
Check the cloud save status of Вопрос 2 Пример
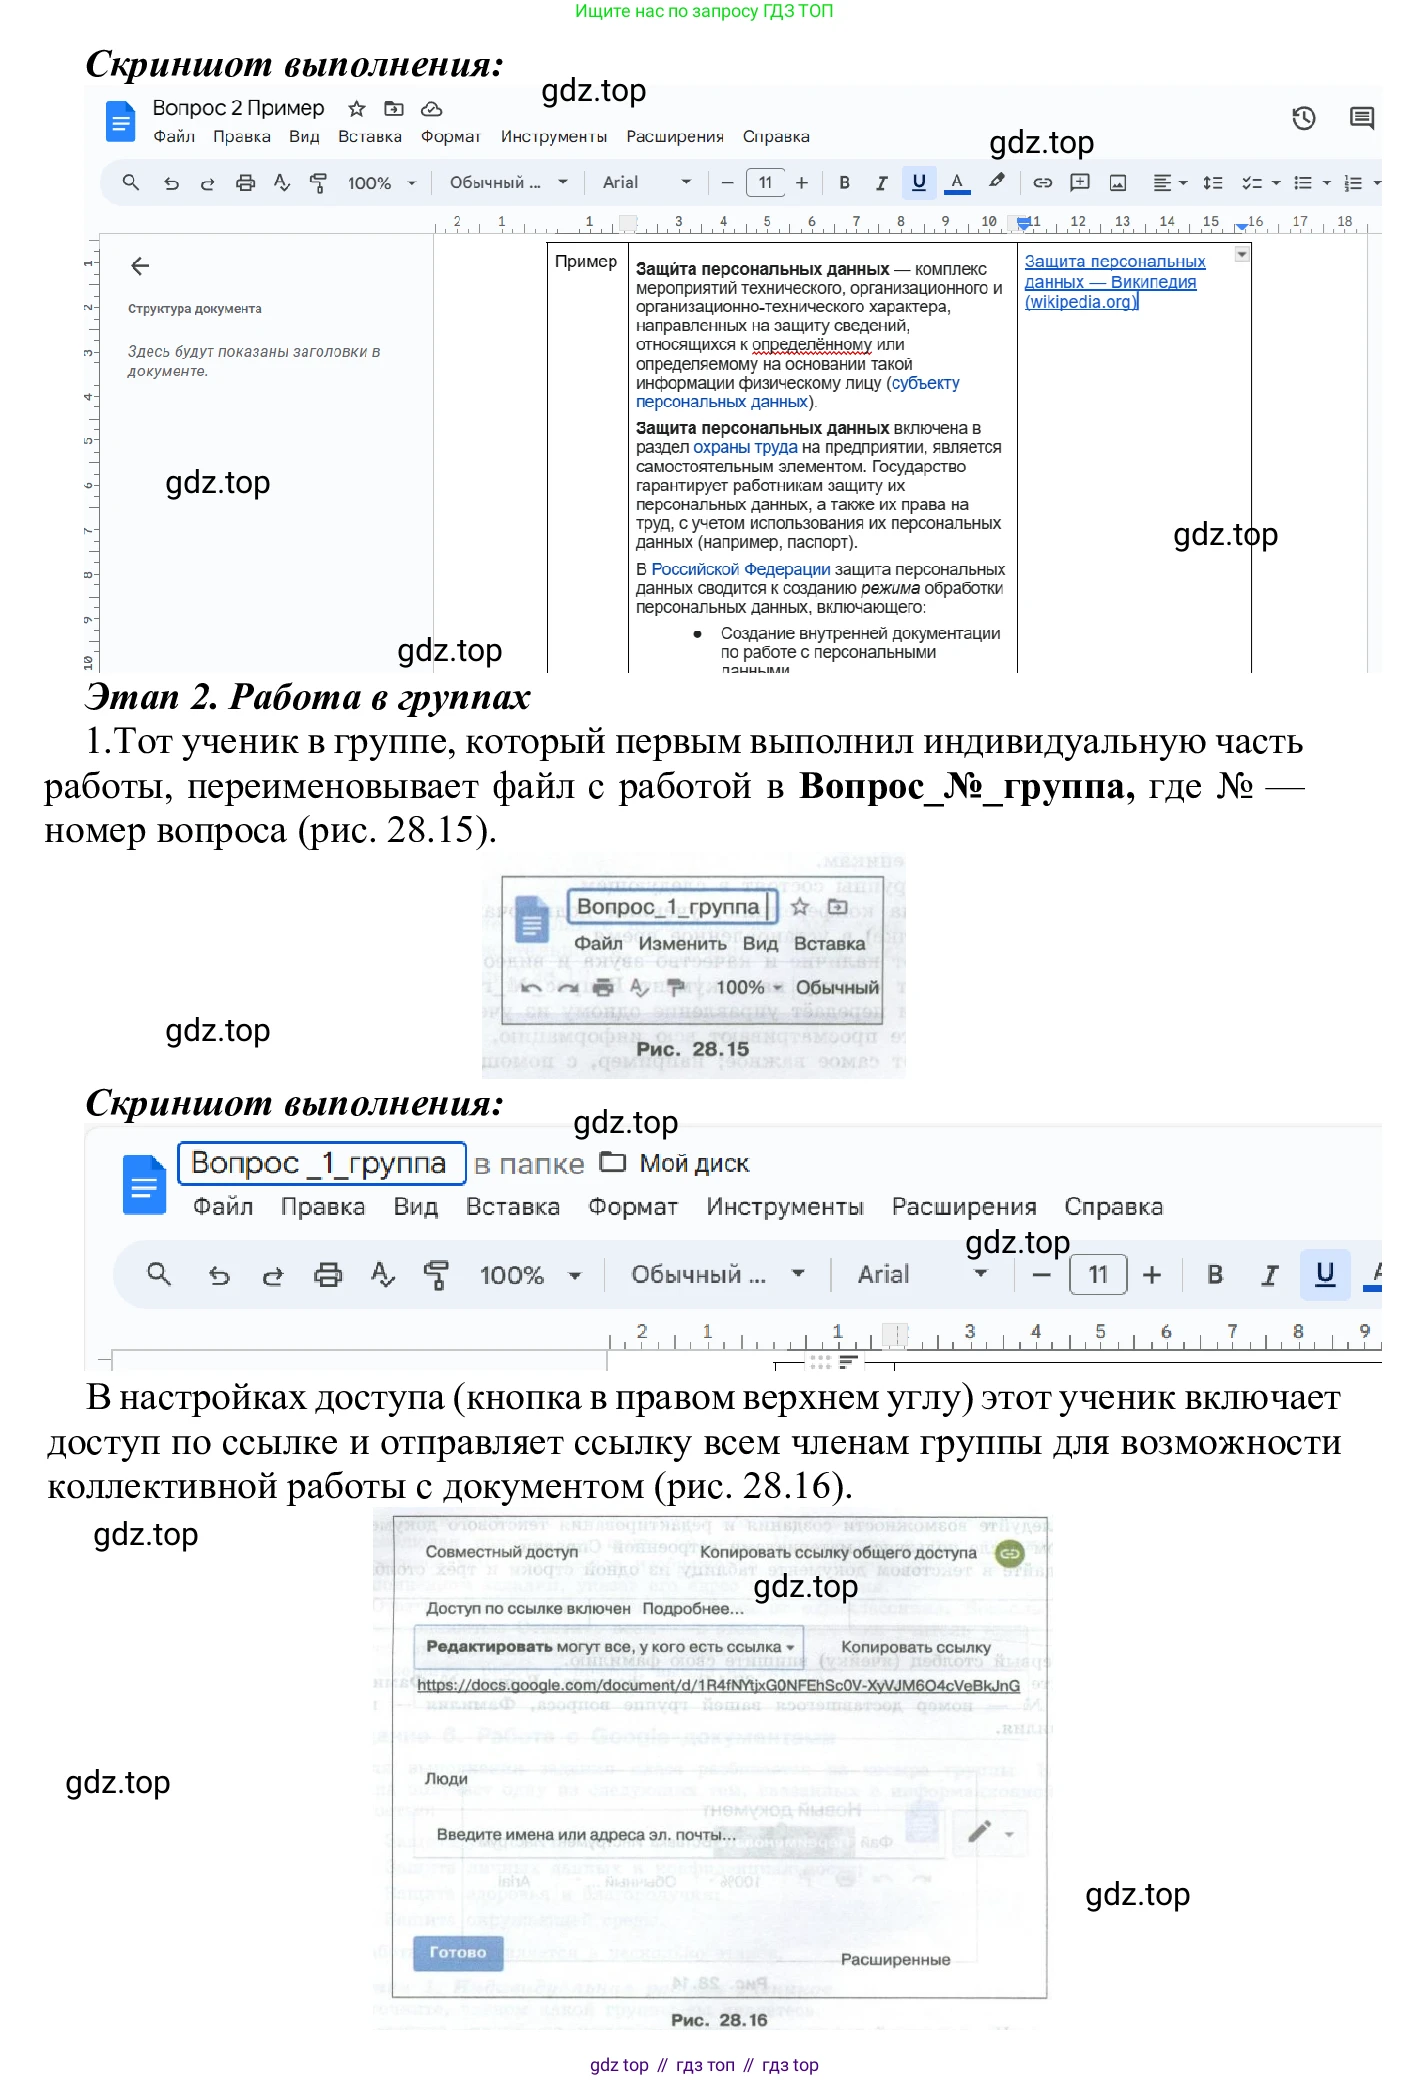click(x=431, y=108)
